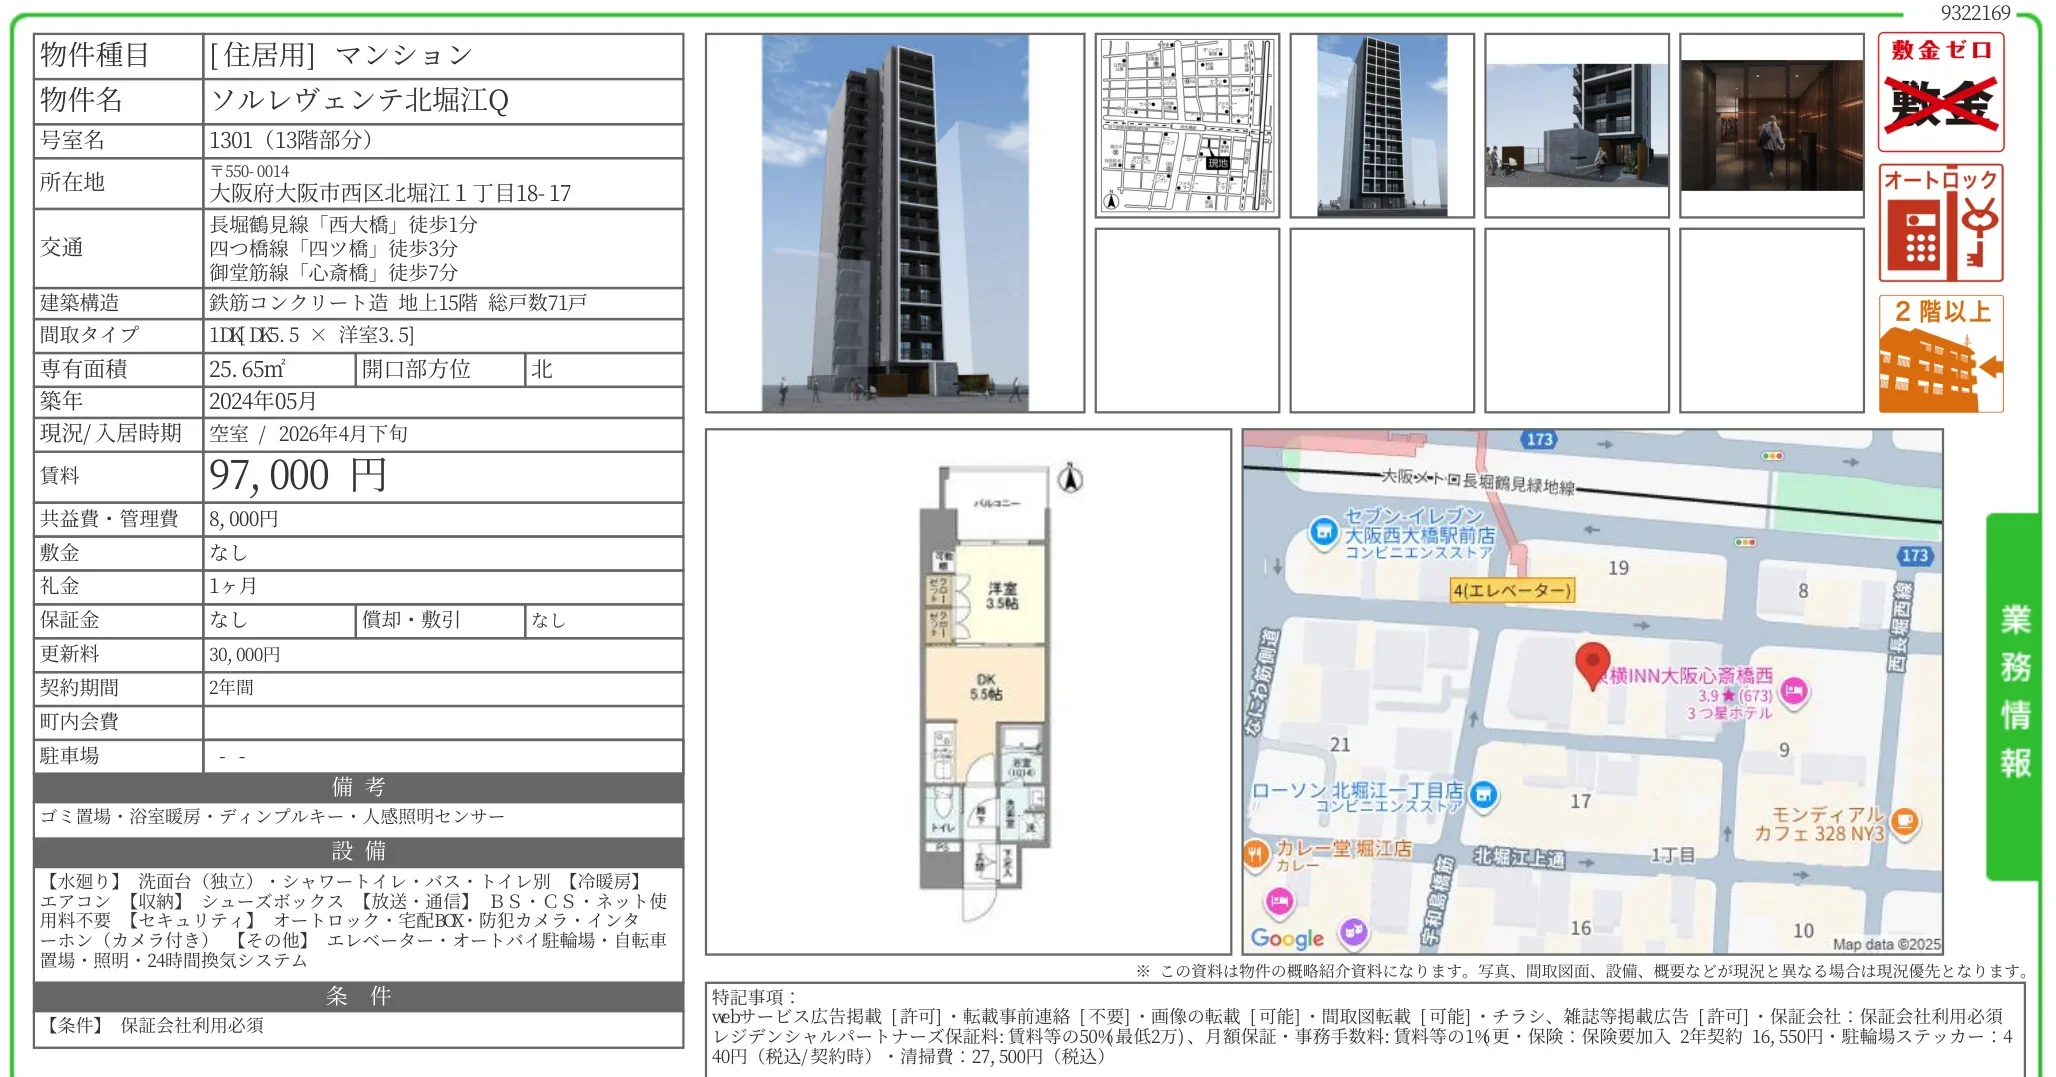Click the 4(エレベーター) station exit label
Screen dimensions: 2056x1077
tap(1513, 590)
